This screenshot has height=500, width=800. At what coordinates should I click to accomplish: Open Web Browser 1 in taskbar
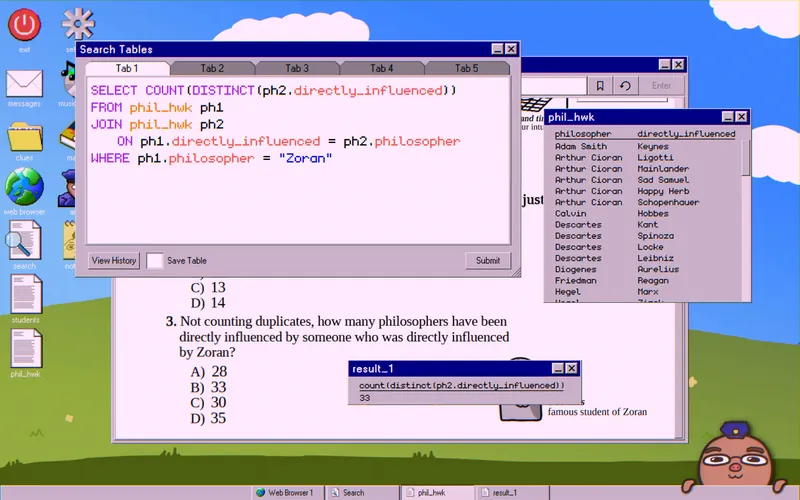tap(287, 492)
